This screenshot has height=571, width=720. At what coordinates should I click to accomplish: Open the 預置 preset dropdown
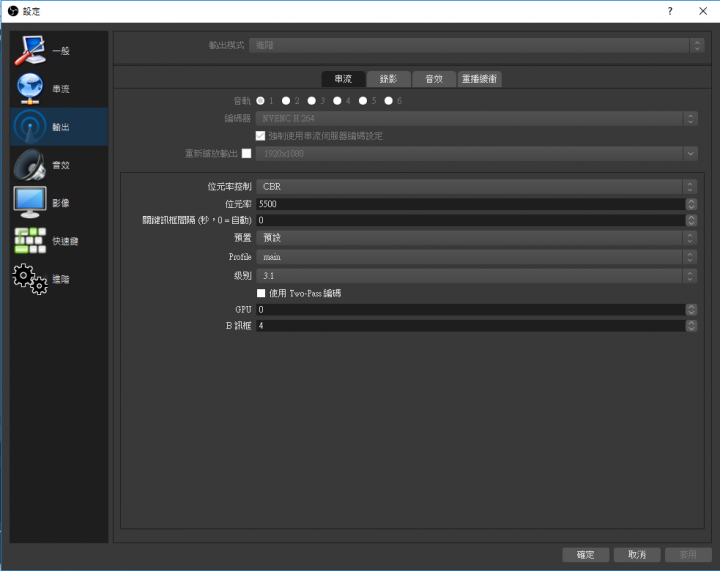pos(477,238)
